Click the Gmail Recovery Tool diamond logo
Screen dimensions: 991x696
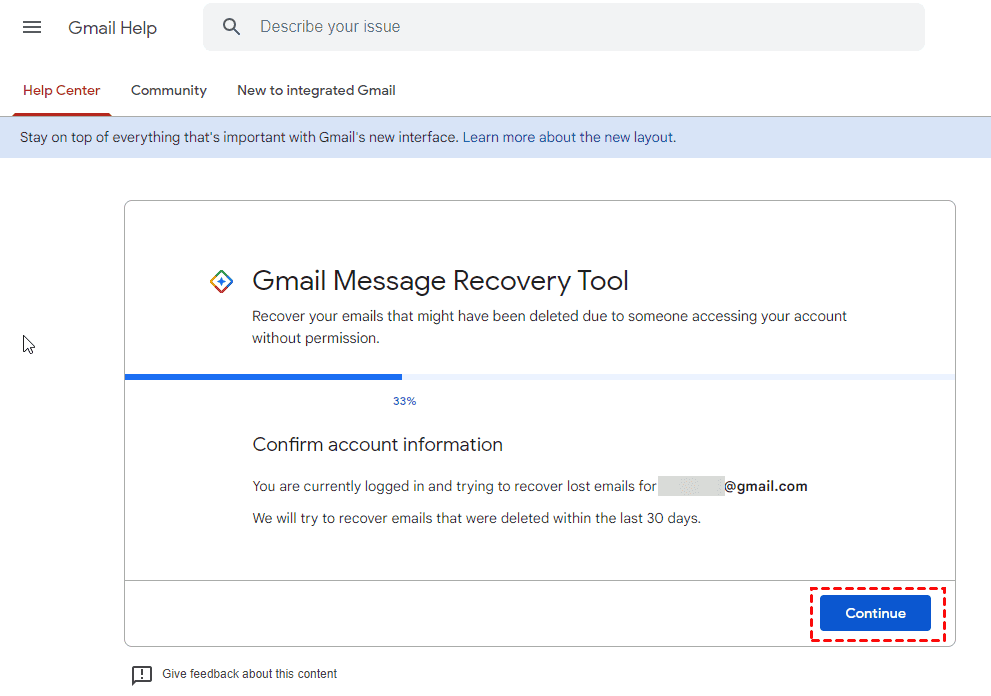click(x=221, y=281)
